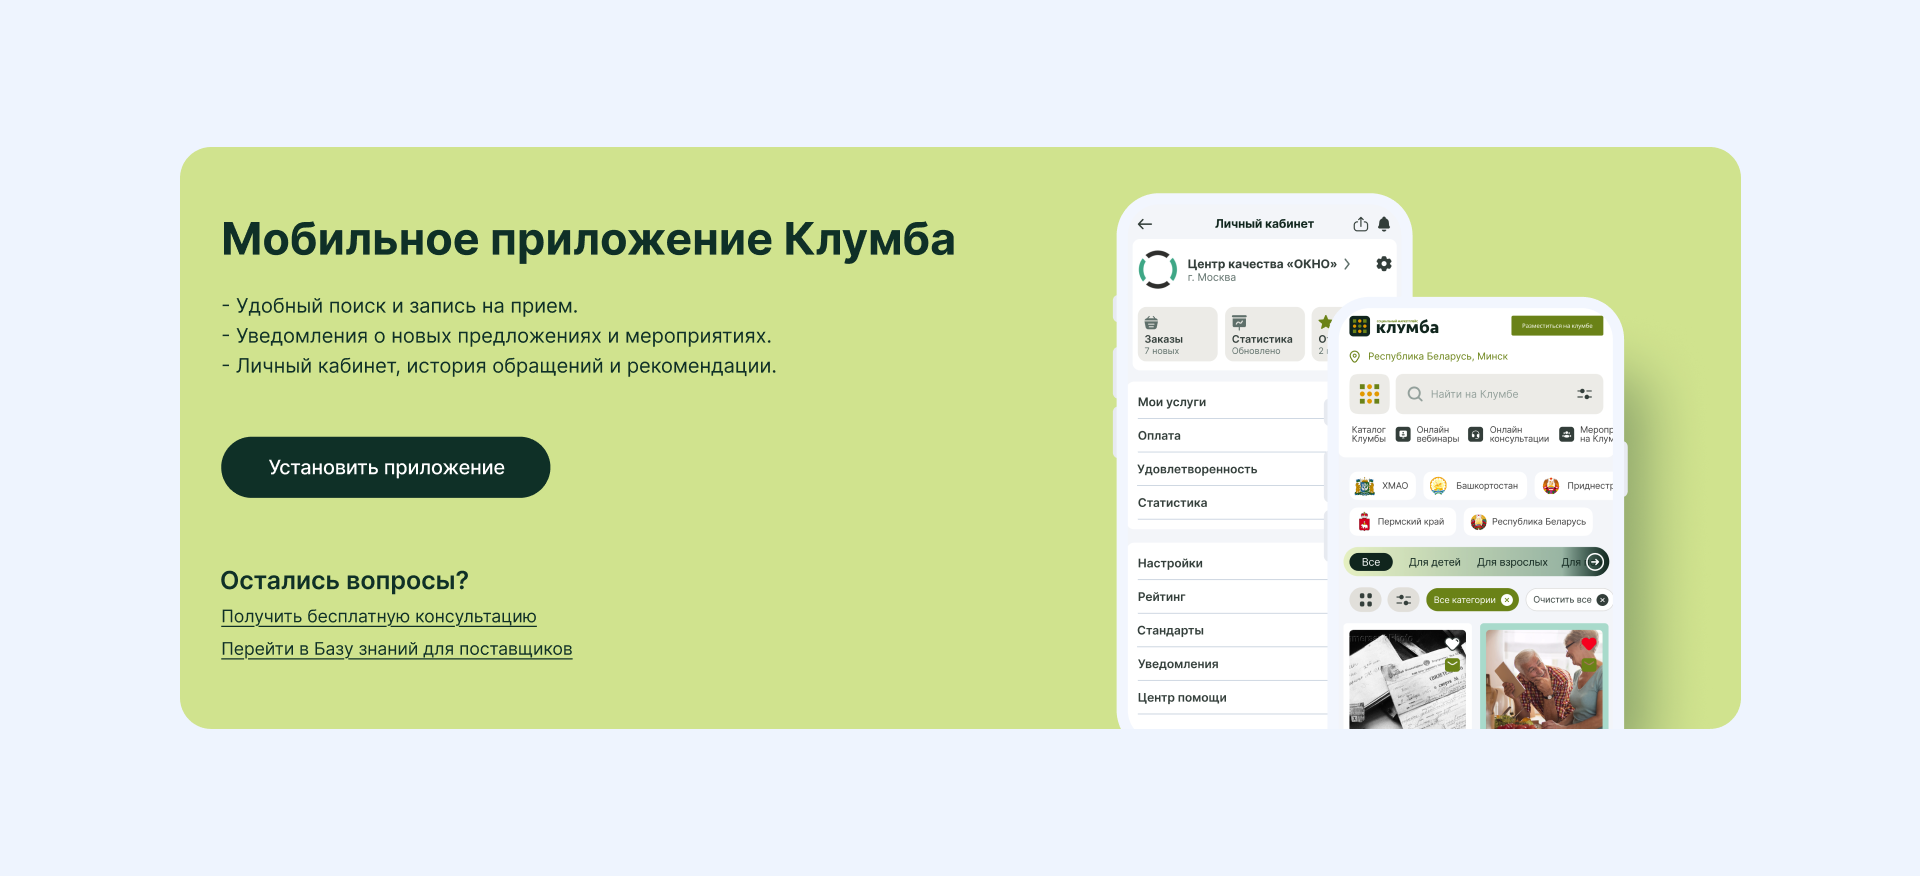Open the Республика Беларусь, Минск location selector
Viewport: 1920px width, 876px height.
(x=1436, y=357)
